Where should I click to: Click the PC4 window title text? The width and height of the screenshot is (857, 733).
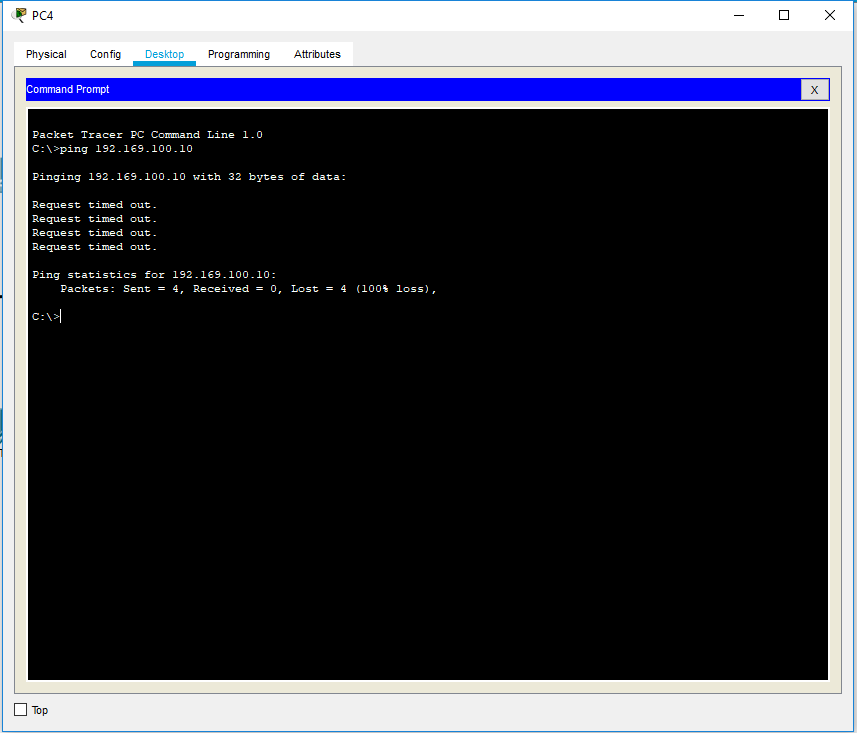42,15
